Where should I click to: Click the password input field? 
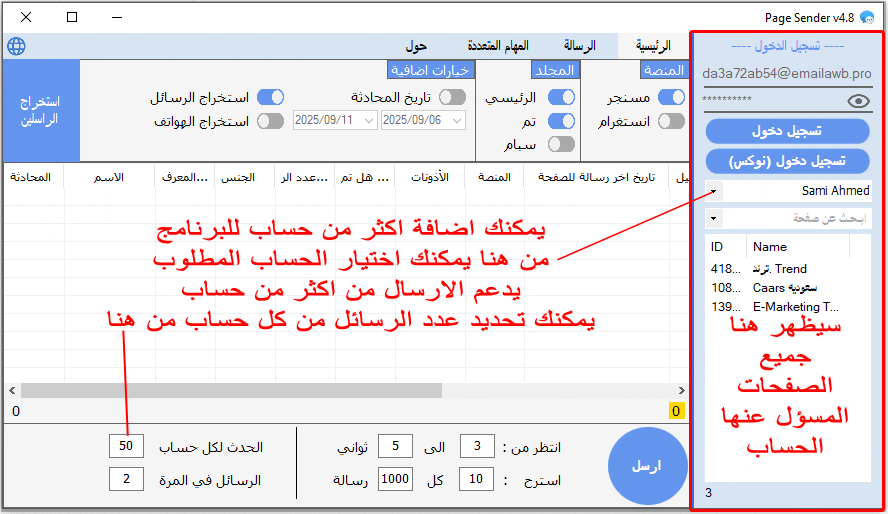(x=773, y=100)
